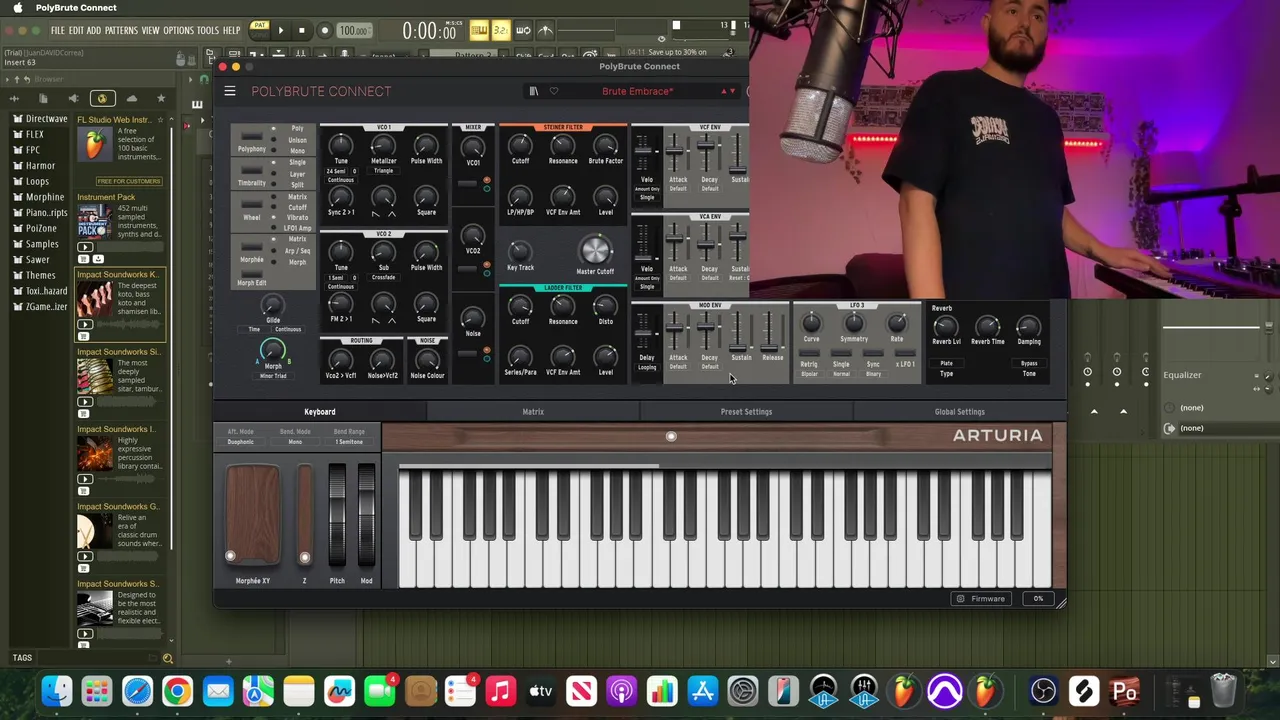Open the Glide Time mode dropdown
1280x720 pixels.
[x=255, y=330]
